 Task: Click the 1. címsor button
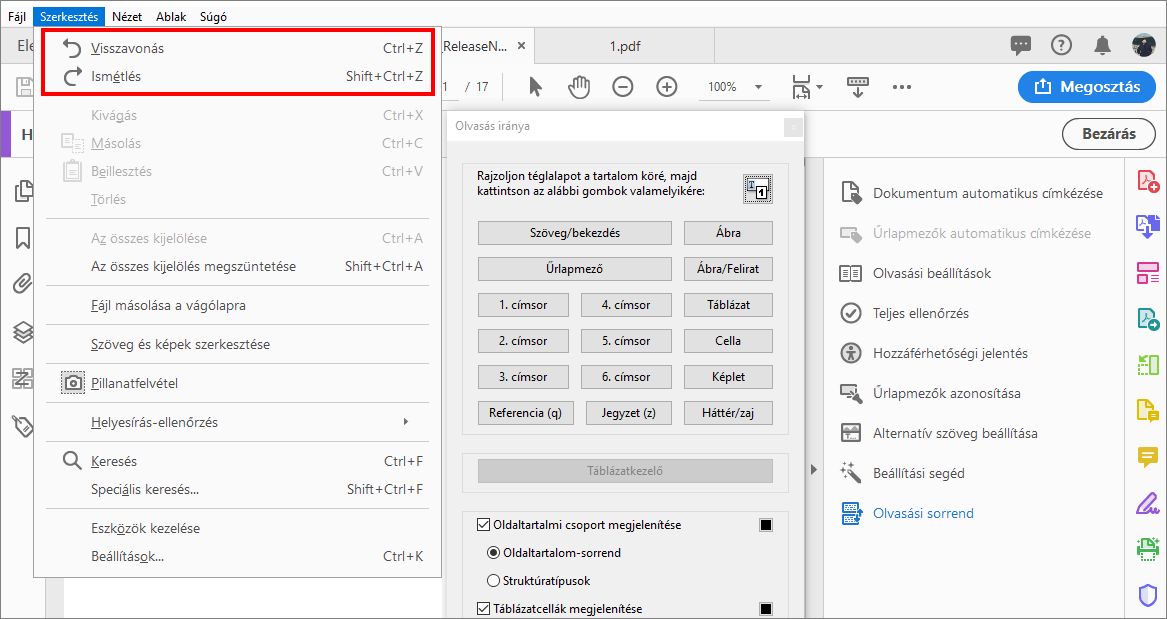pos(523,304)
